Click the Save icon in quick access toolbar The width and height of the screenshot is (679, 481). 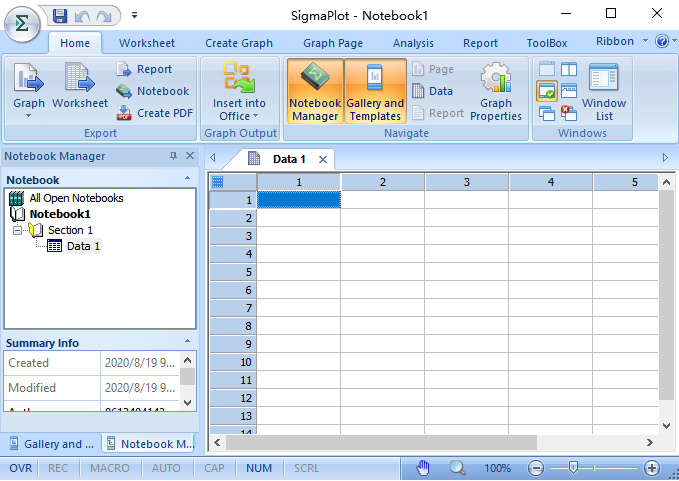tap(60, 15)
